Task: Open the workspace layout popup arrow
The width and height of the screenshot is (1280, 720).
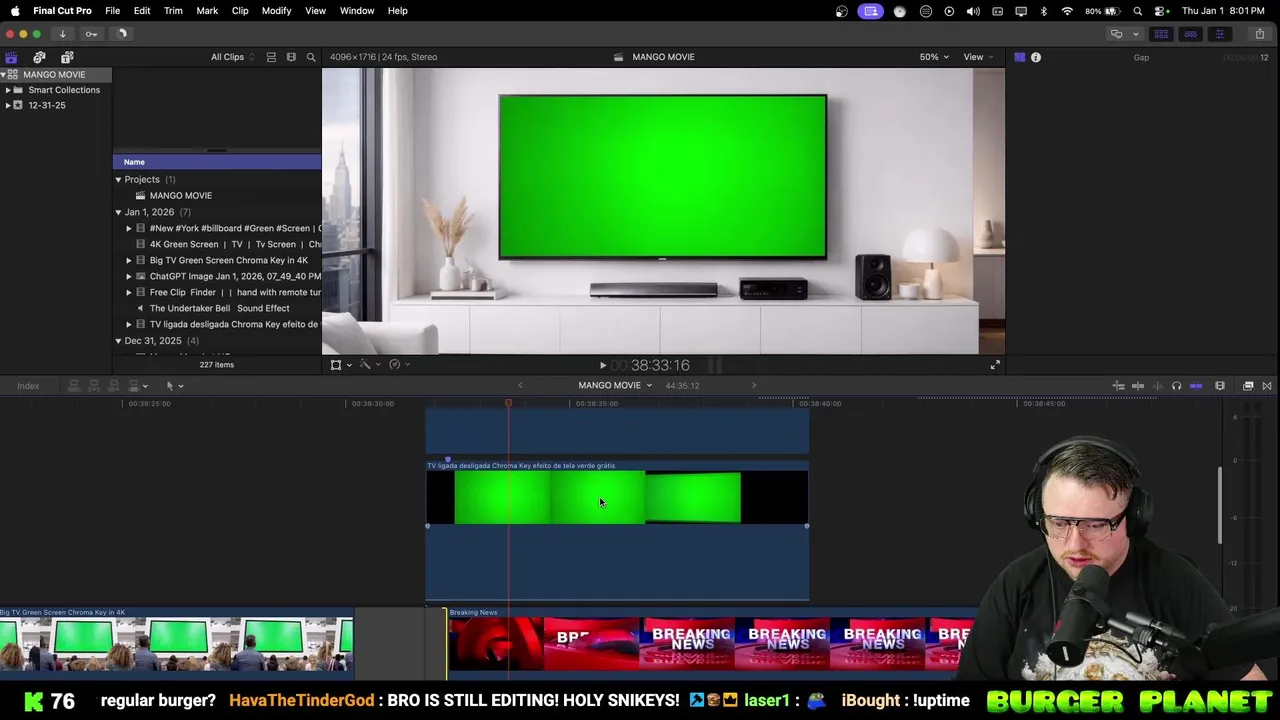Action: coord(1135,34)
